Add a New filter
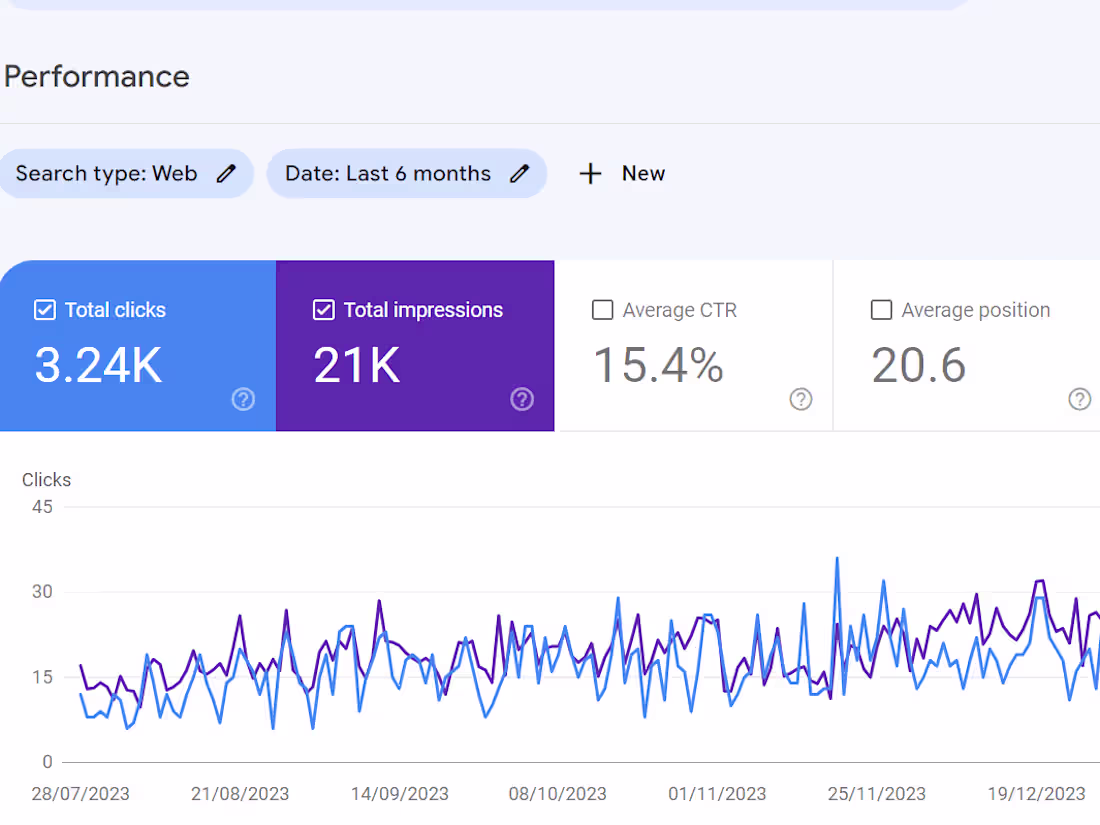Screen dimensions: 1100x825 [x=643, y=174]
